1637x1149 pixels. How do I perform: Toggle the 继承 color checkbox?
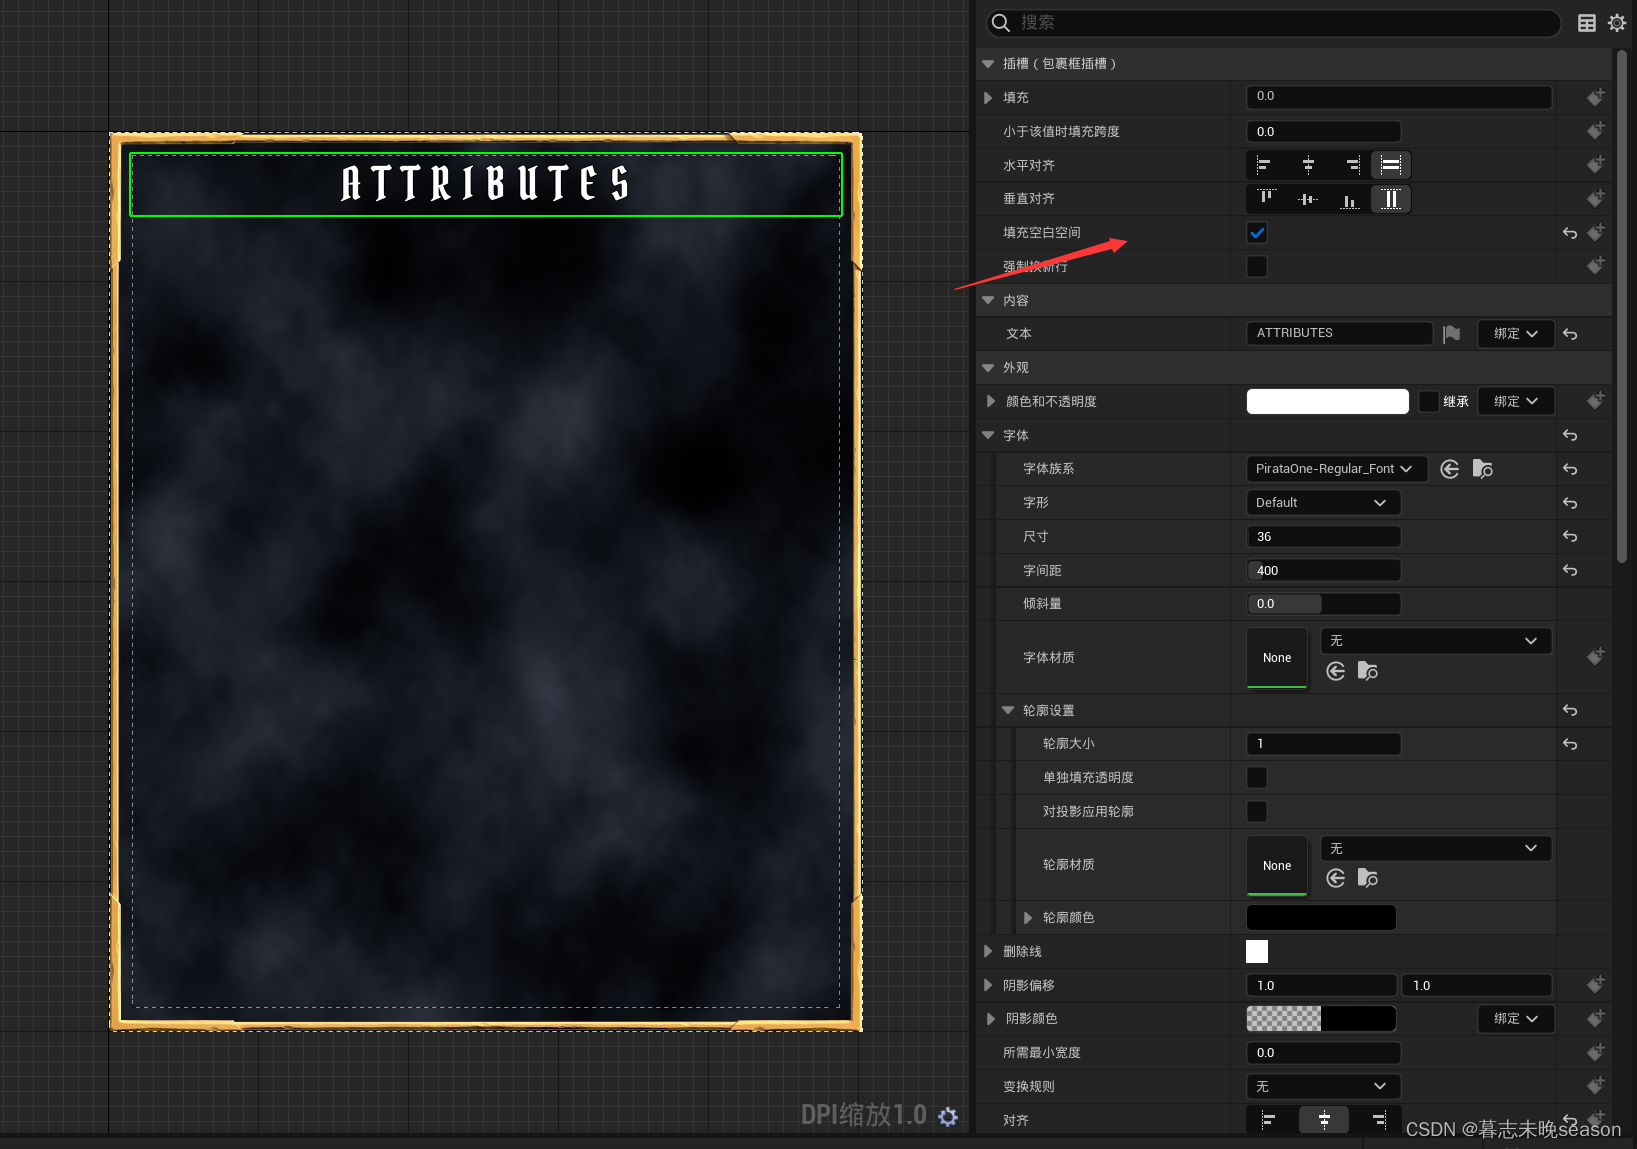tap(1429, 401)
